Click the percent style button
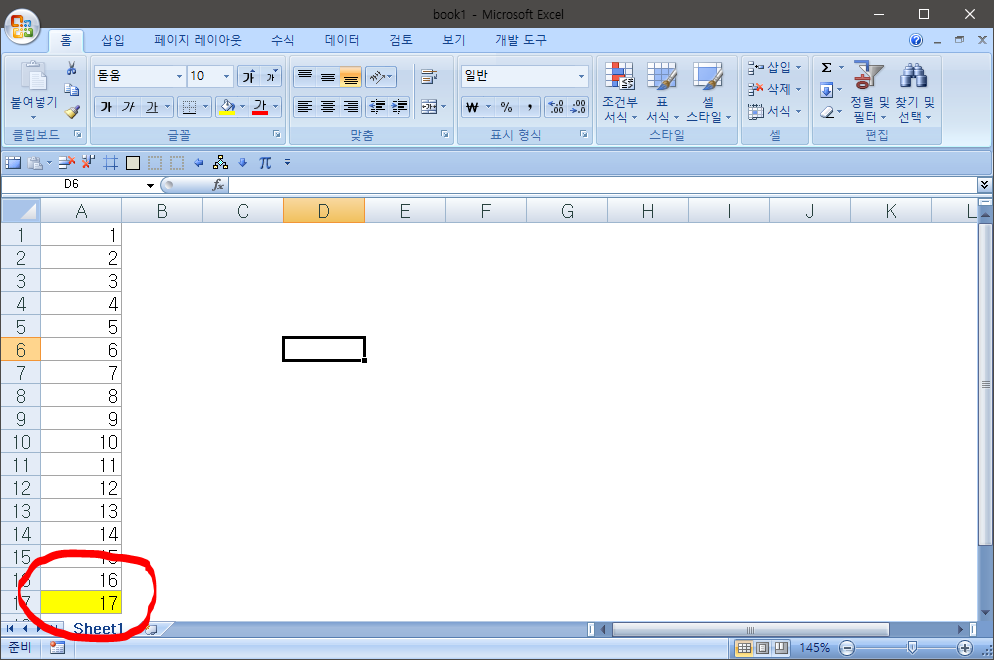Viewport: 994px width, 660px height. pos(506,107)
